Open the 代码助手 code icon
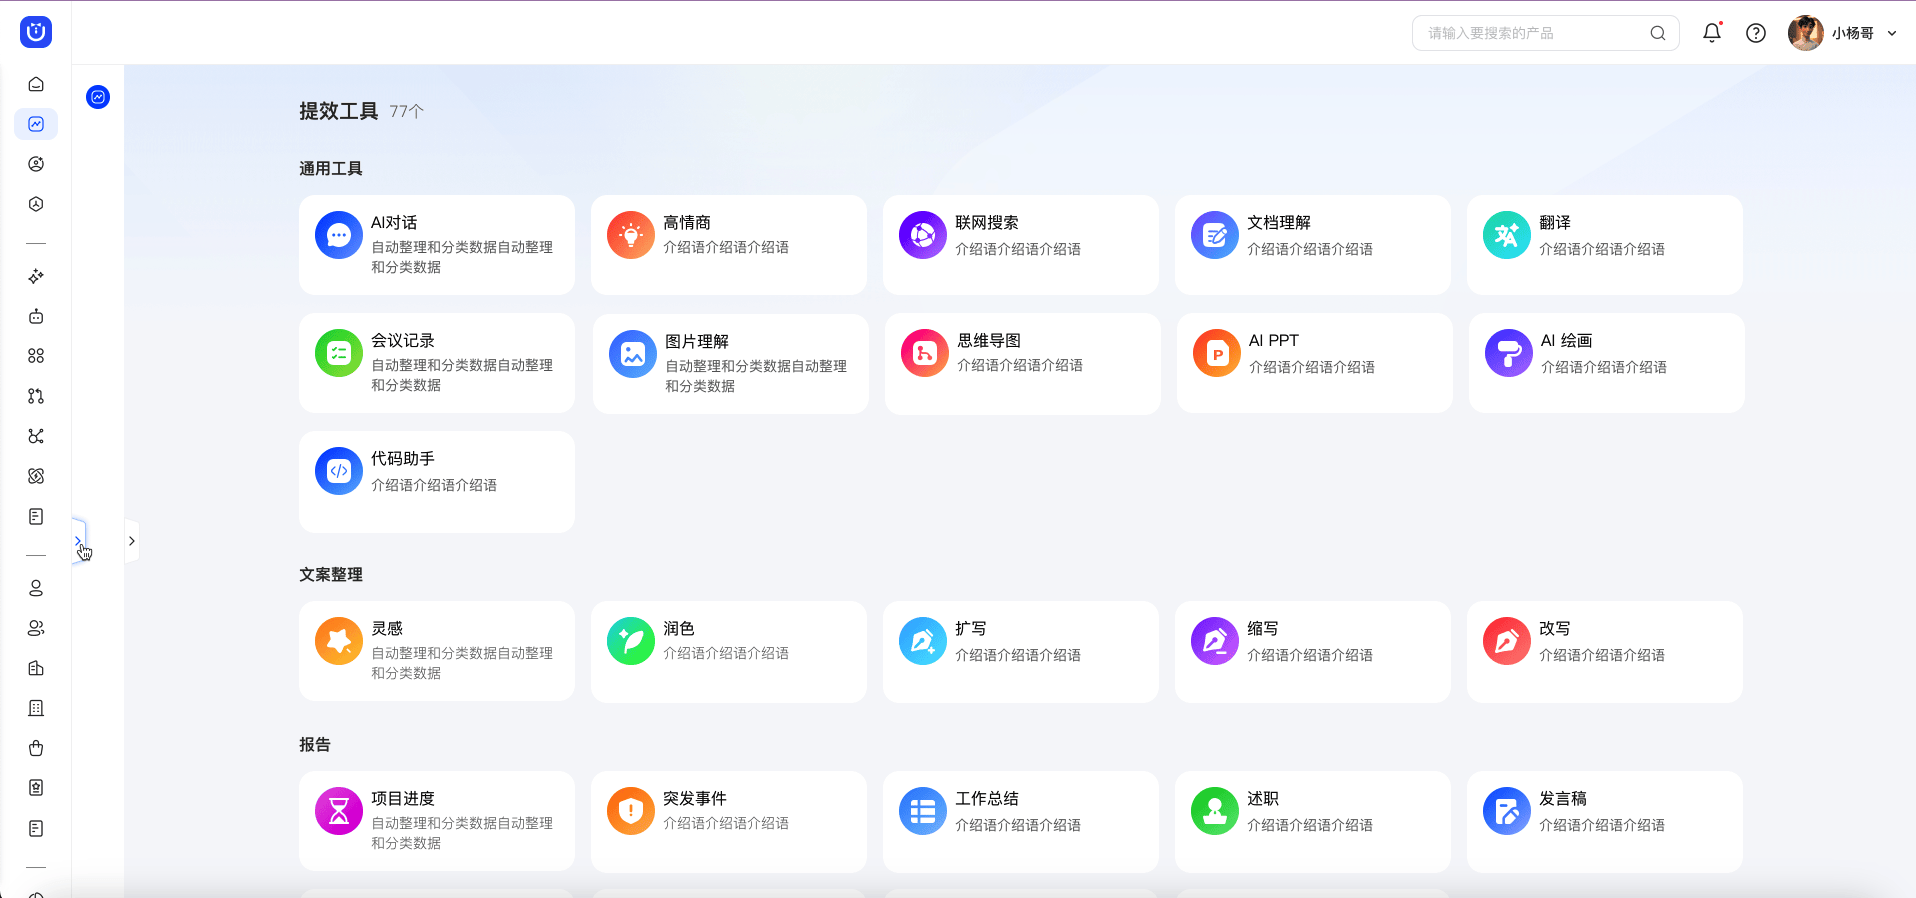 point(339,471)
